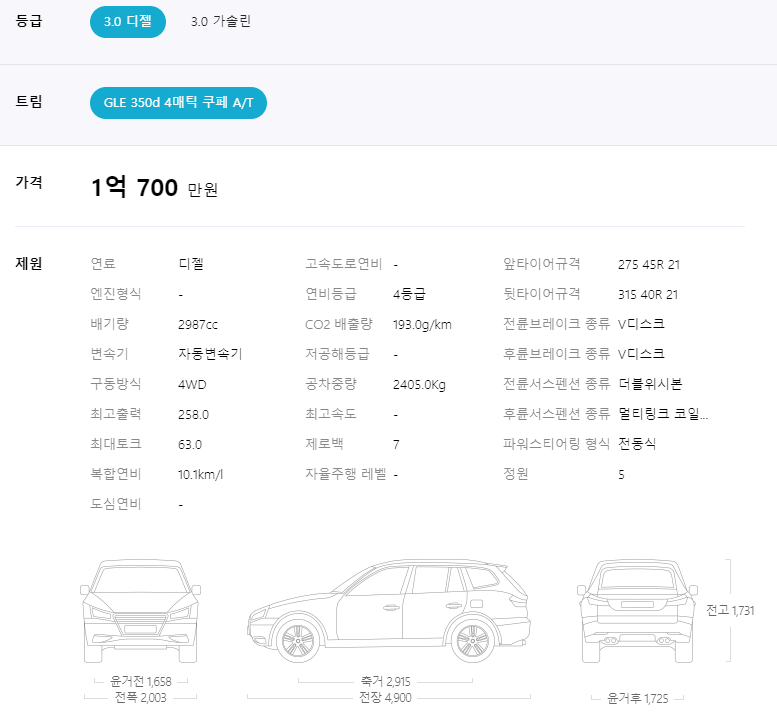Screen dimensions: 777x723
Task: Click the power steering value 전동식
Action: pos(637,444)
